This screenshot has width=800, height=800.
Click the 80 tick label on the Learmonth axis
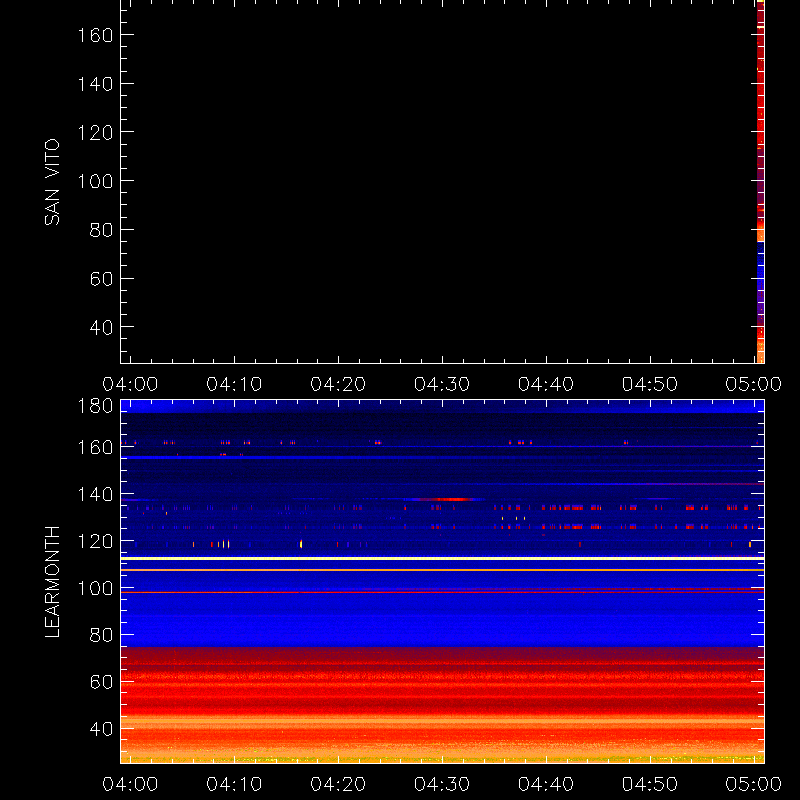coord(101,635)
